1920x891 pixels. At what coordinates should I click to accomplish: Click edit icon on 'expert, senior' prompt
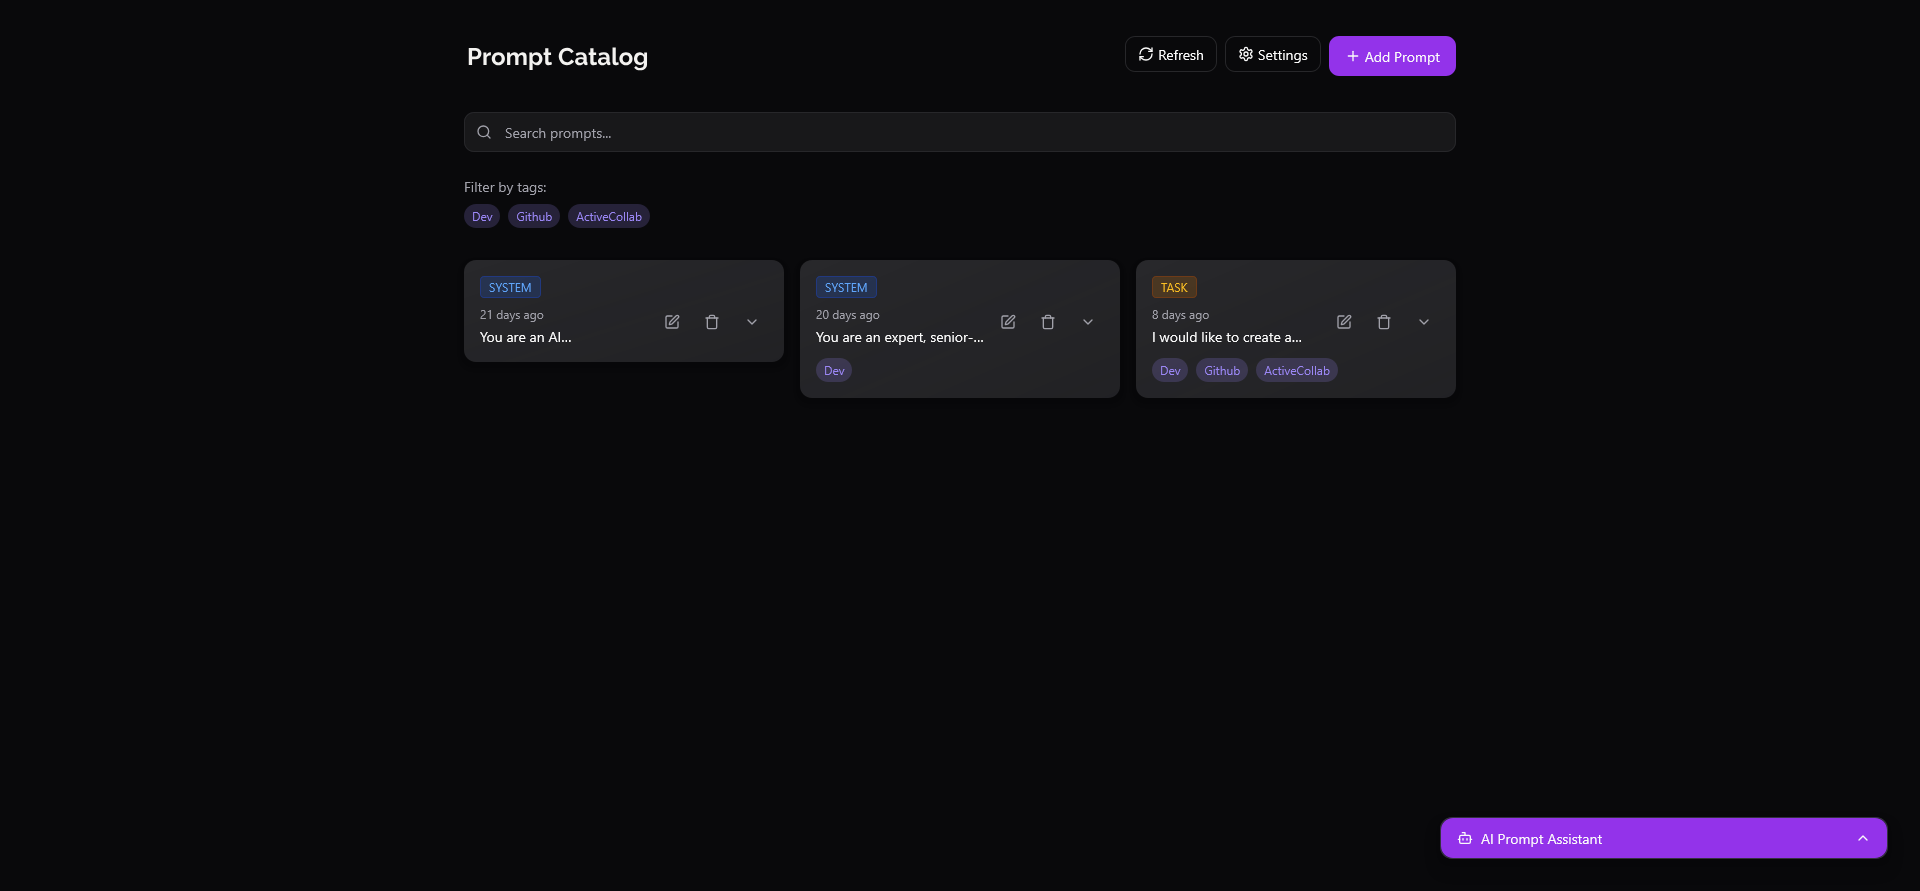point(1008,322)
